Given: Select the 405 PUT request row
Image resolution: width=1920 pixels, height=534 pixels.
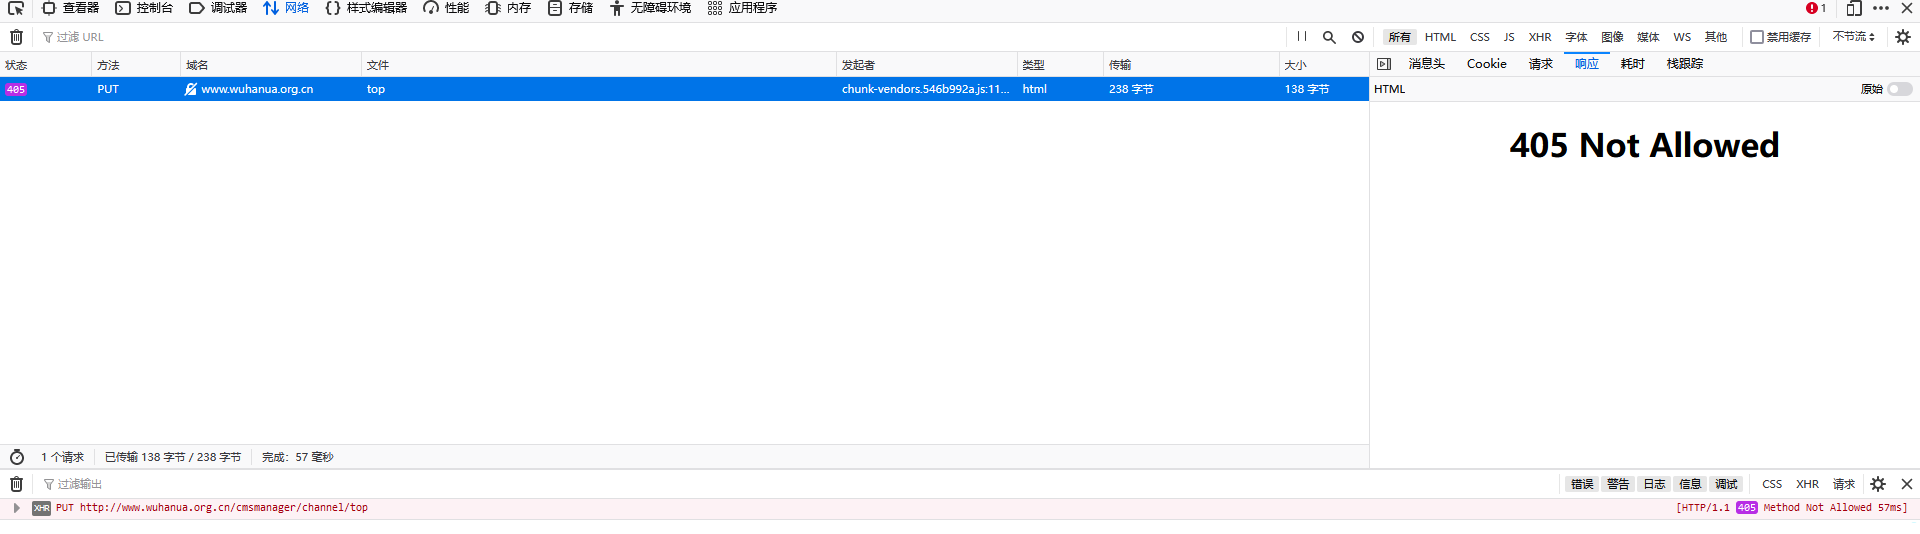Looking at the screenshot, I should coord(684,89).
